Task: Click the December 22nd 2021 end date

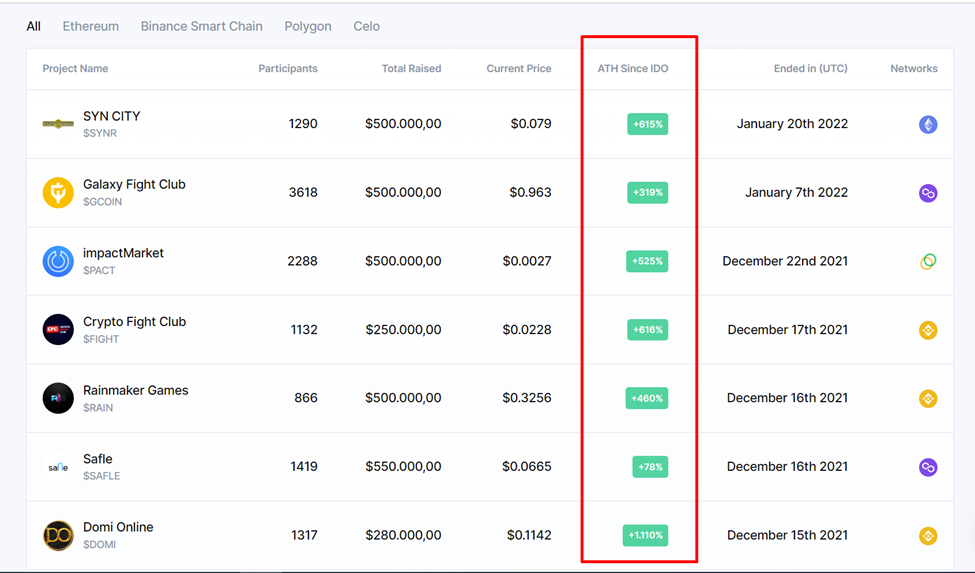Action: pos(785,261)
